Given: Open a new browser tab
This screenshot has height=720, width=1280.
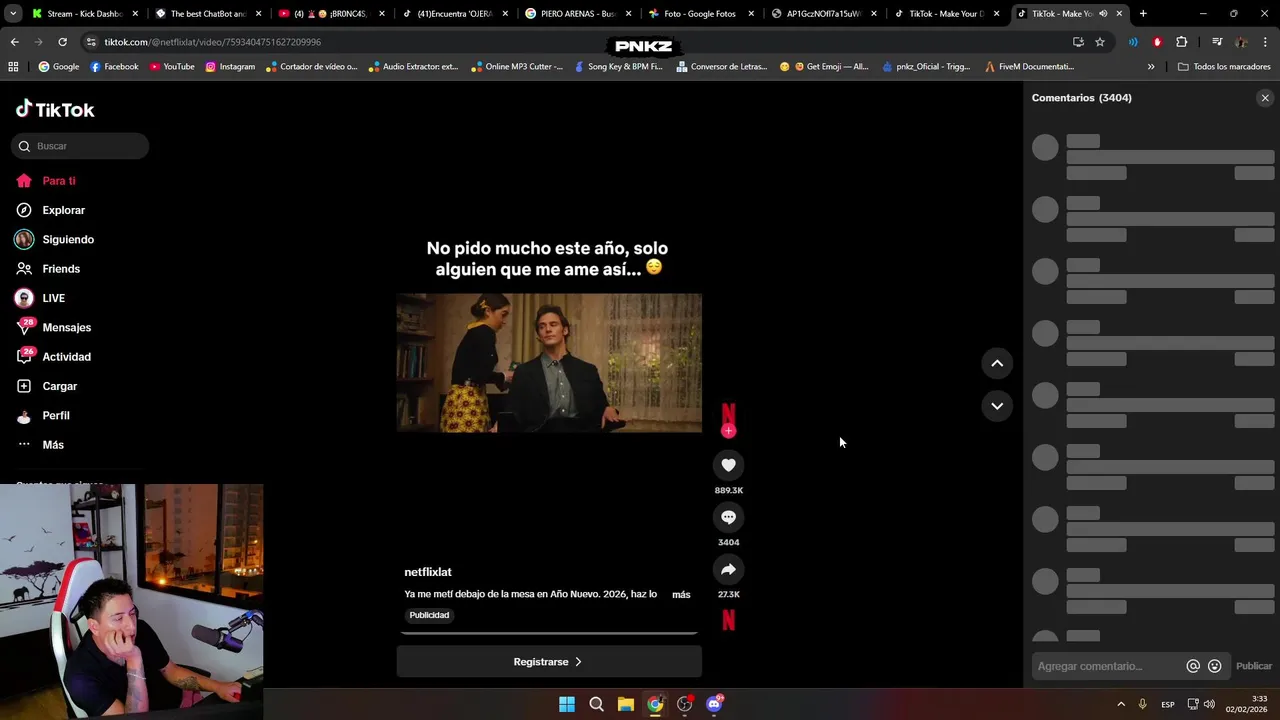Looking at the screenshot, I should pyautogui.click(x=1143, y=14).
